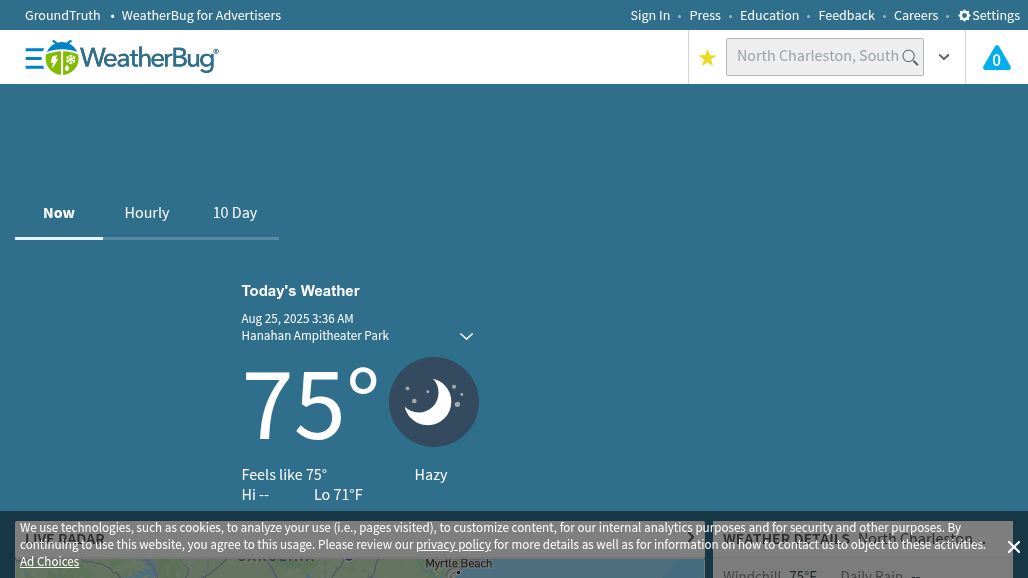Screen dimensions: 1028x578
Task: Expand the Hanahan Ampitheater Park station chevron
Action: [466, 336]
